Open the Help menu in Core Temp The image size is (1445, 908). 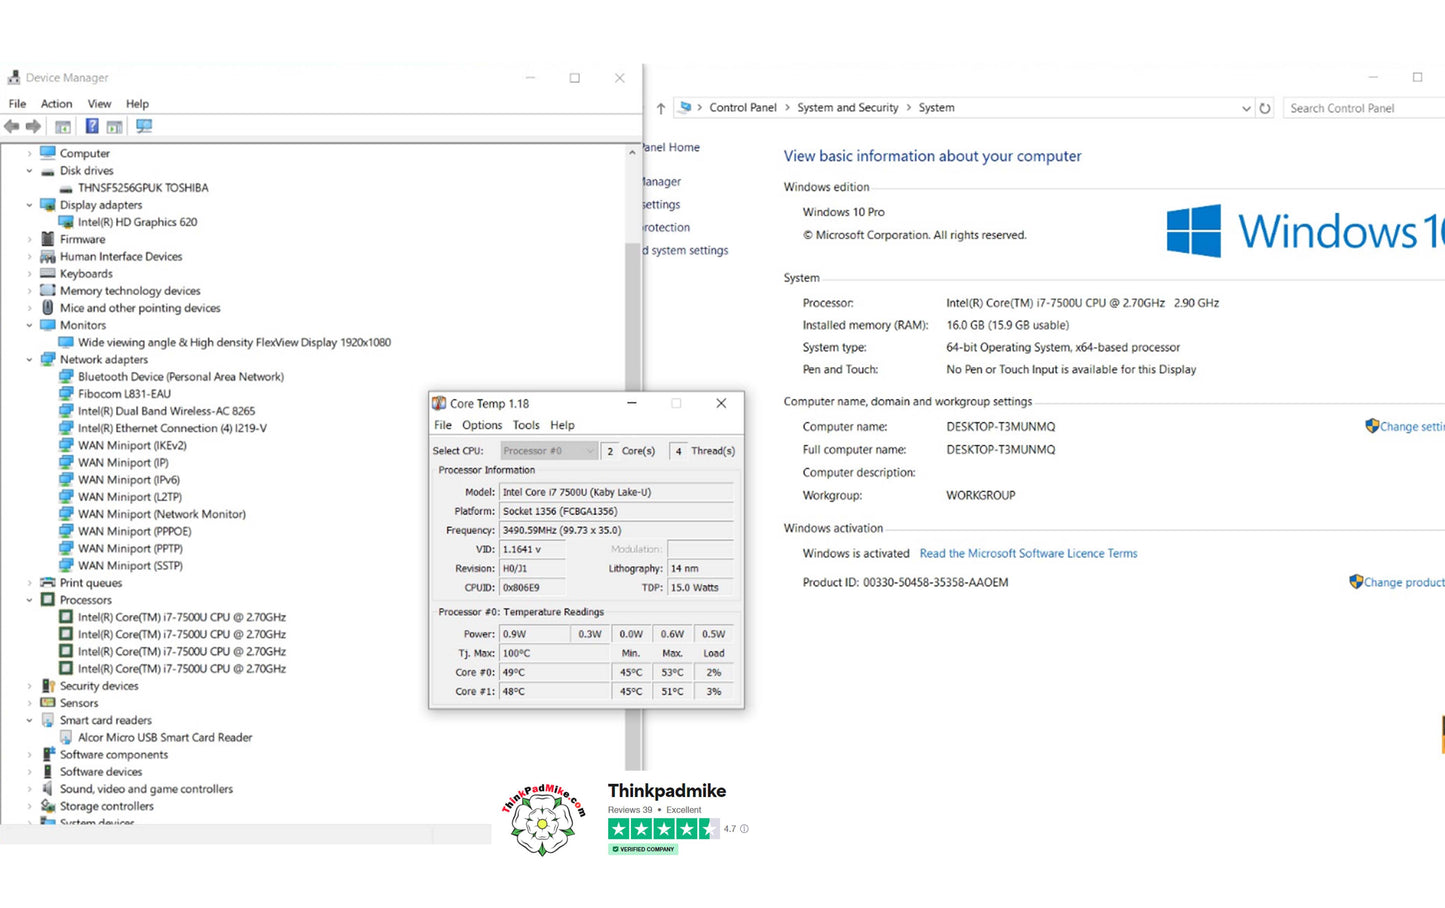point(562,425)
